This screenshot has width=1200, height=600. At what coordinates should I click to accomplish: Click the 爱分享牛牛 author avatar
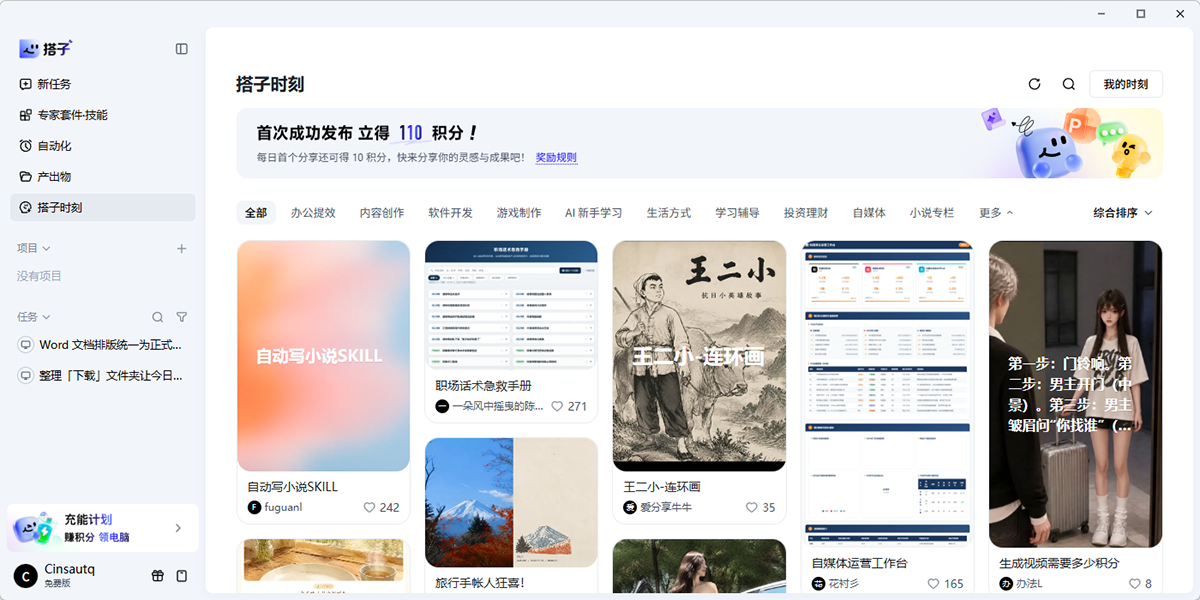pos(630,507)
